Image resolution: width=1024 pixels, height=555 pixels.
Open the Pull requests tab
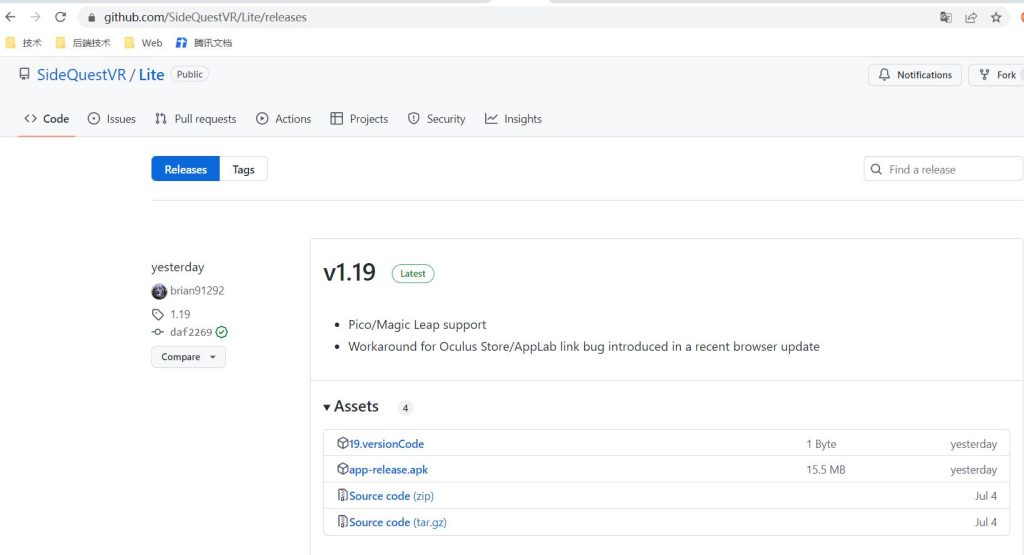click(195, 119)
